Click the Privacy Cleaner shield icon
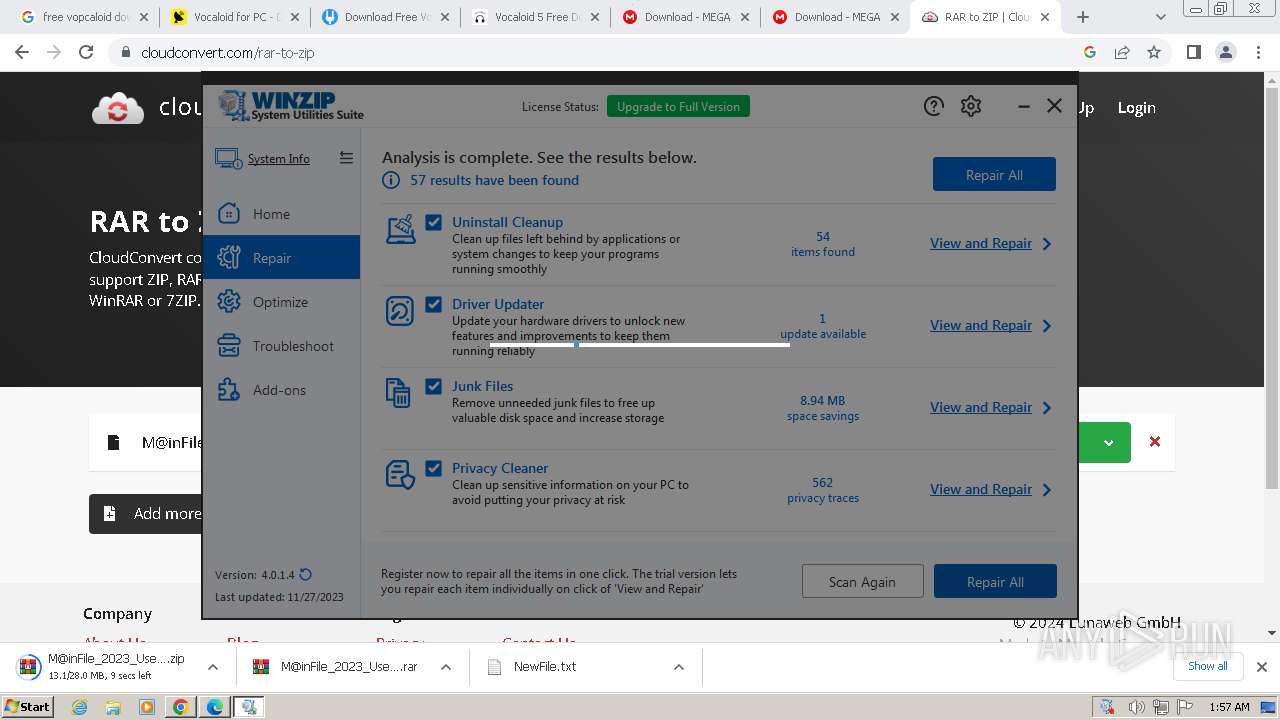 coord(400,475)
